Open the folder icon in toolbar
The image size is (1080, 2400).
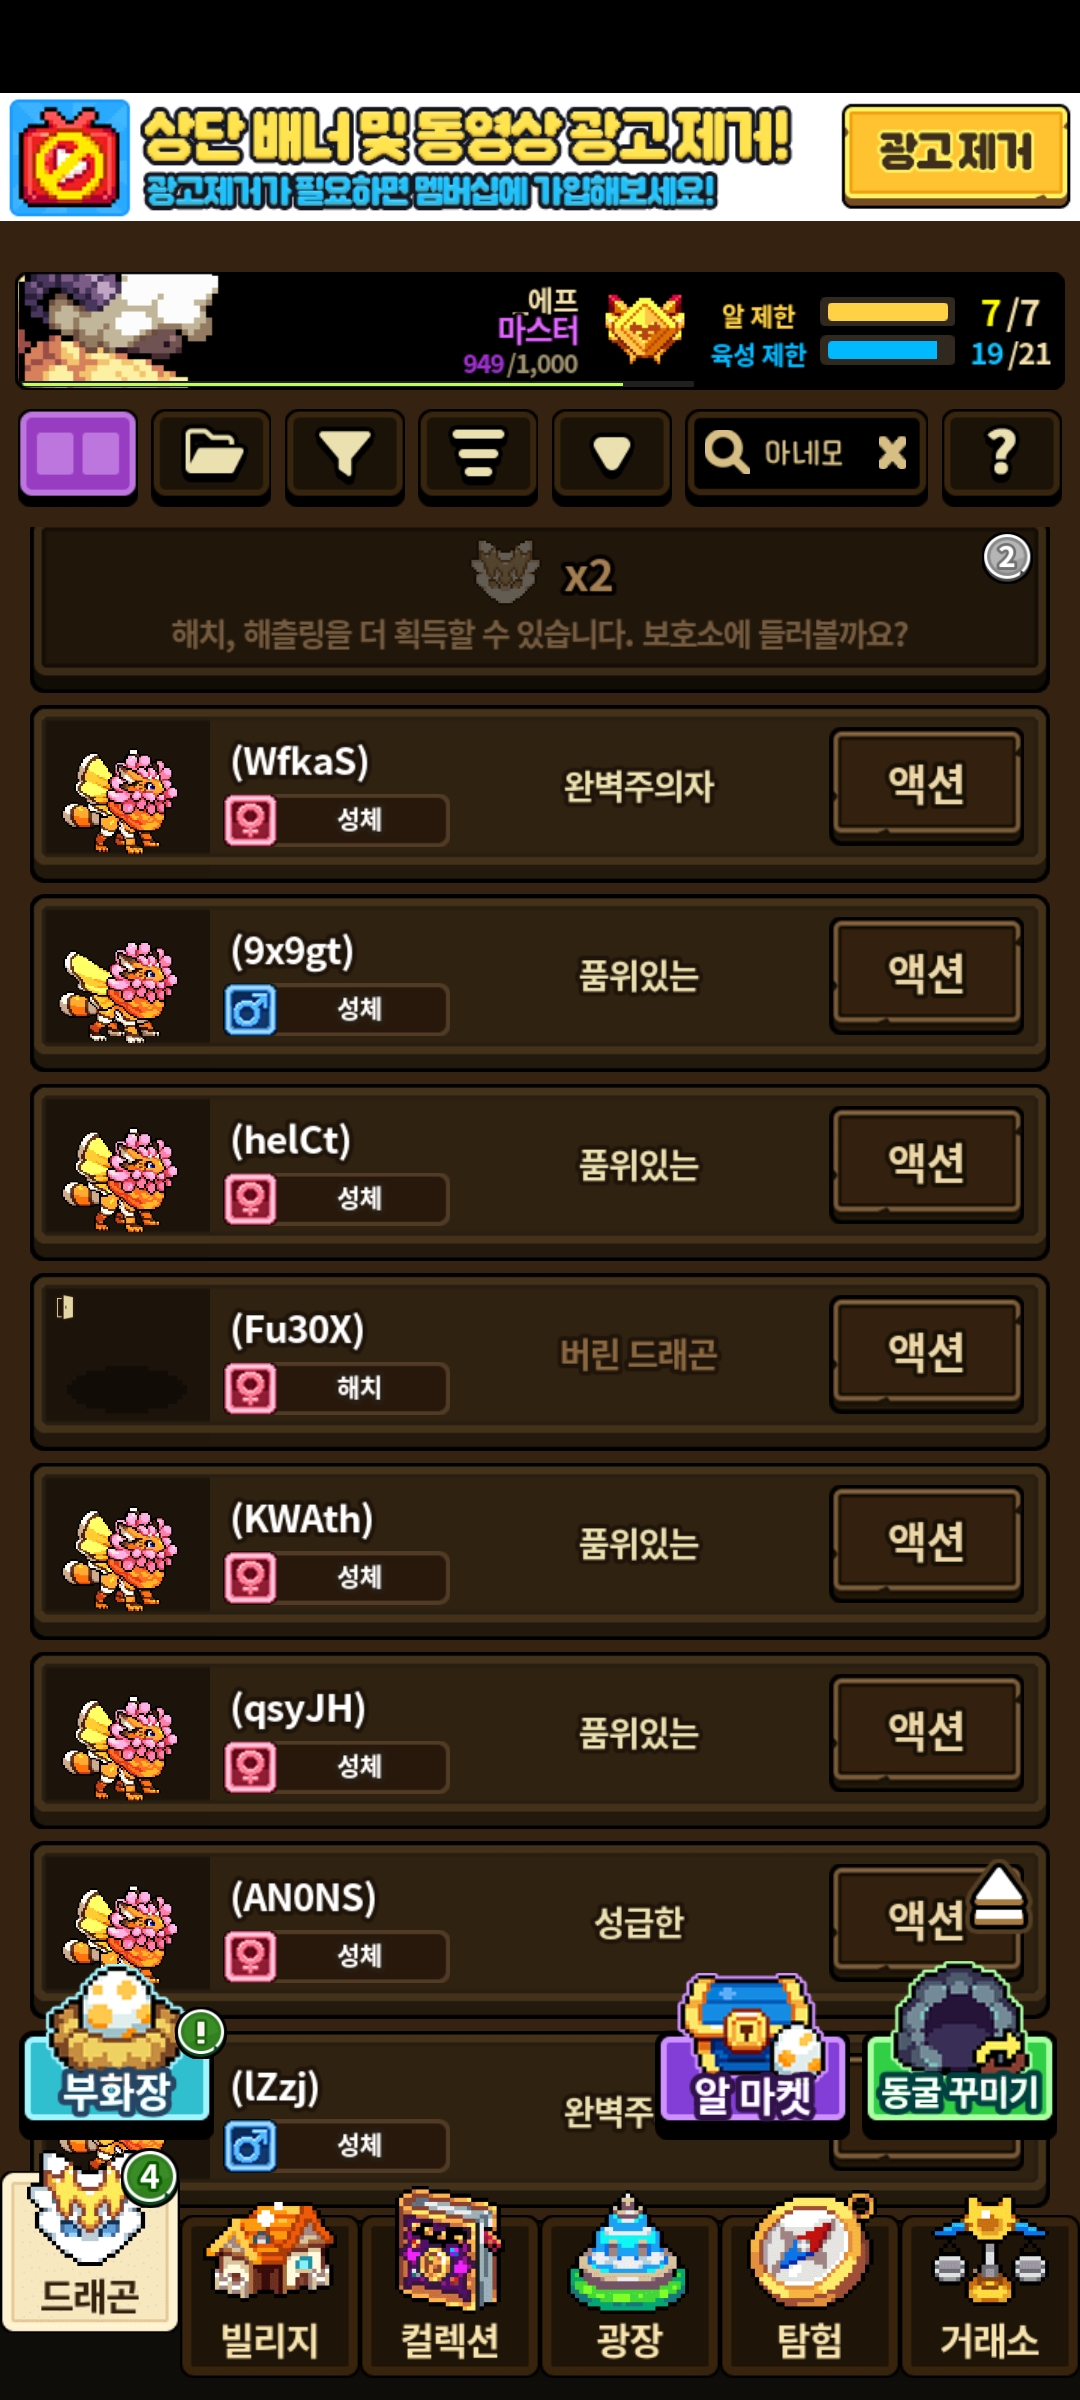(211, 455)
